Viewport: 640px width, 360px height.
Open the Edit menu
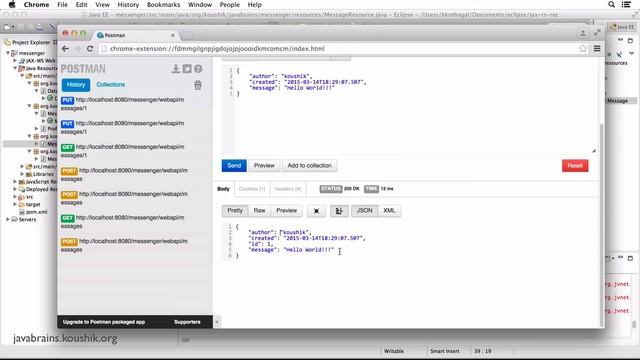pos(81,4)
